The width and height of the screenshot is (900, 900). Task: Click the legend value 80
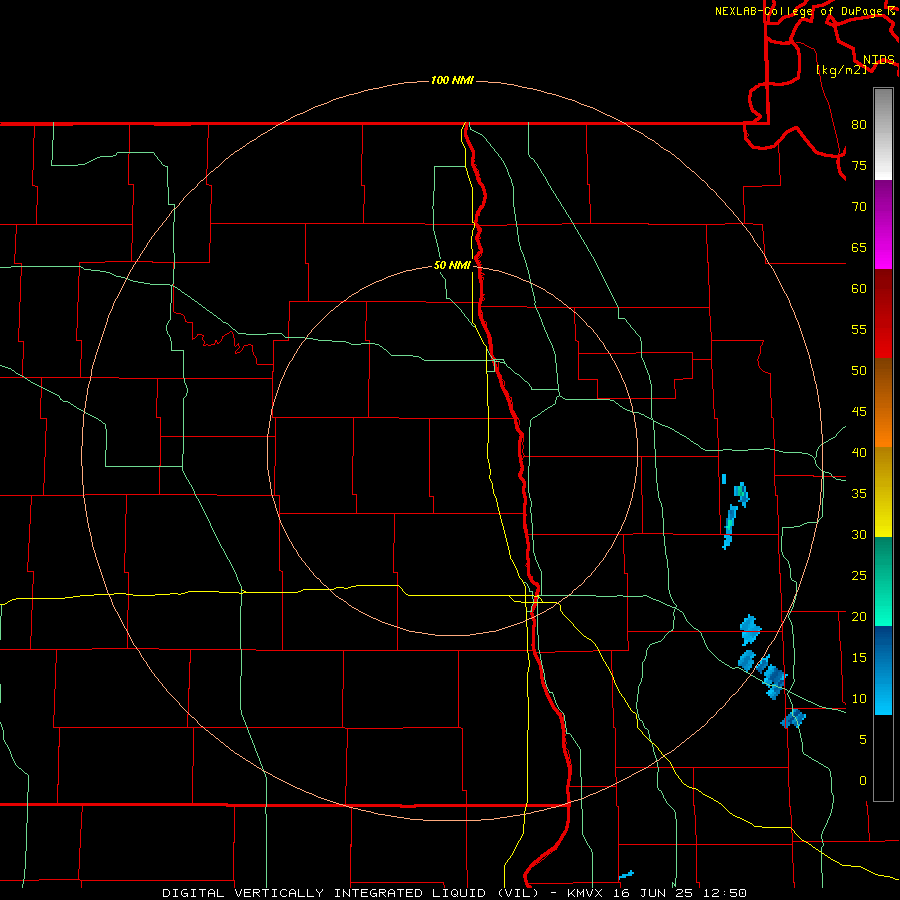point(859,125)
